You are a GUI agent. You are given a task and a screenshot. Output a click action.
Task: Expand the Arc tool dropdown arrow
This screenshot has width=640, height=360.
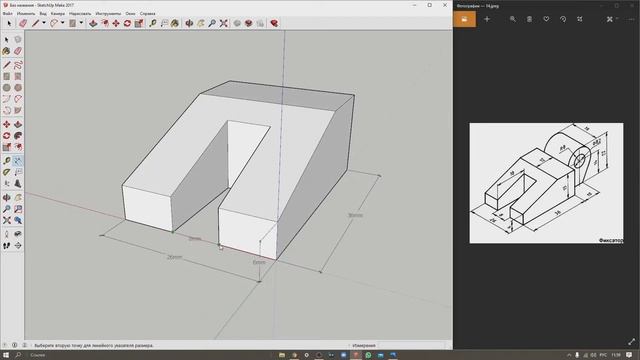tap(62, 23)
